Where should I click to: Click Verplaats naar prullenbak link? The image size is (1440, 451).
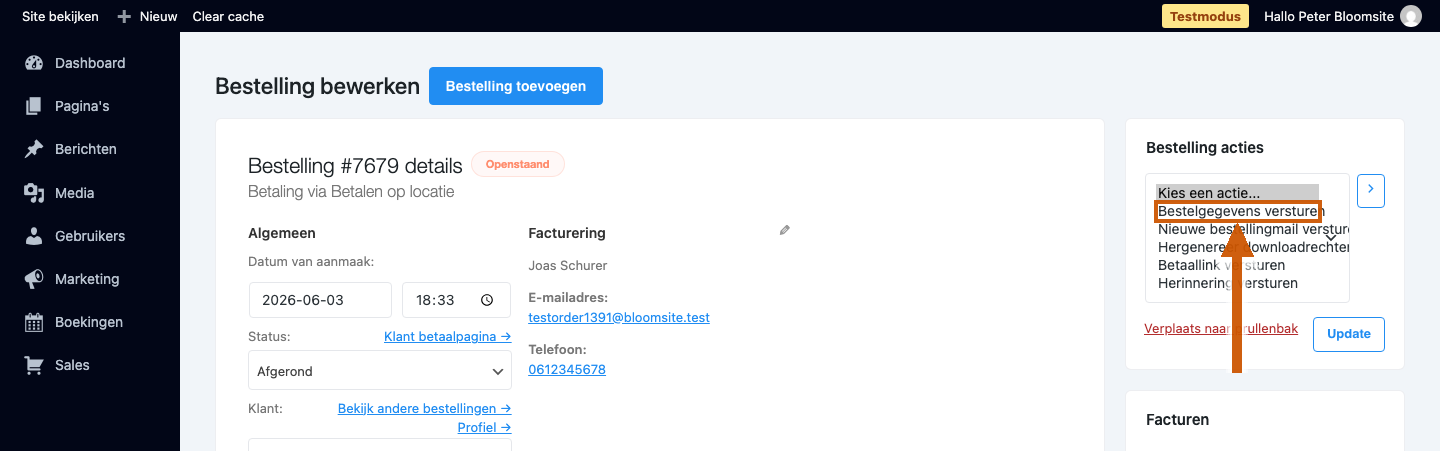1221,328
